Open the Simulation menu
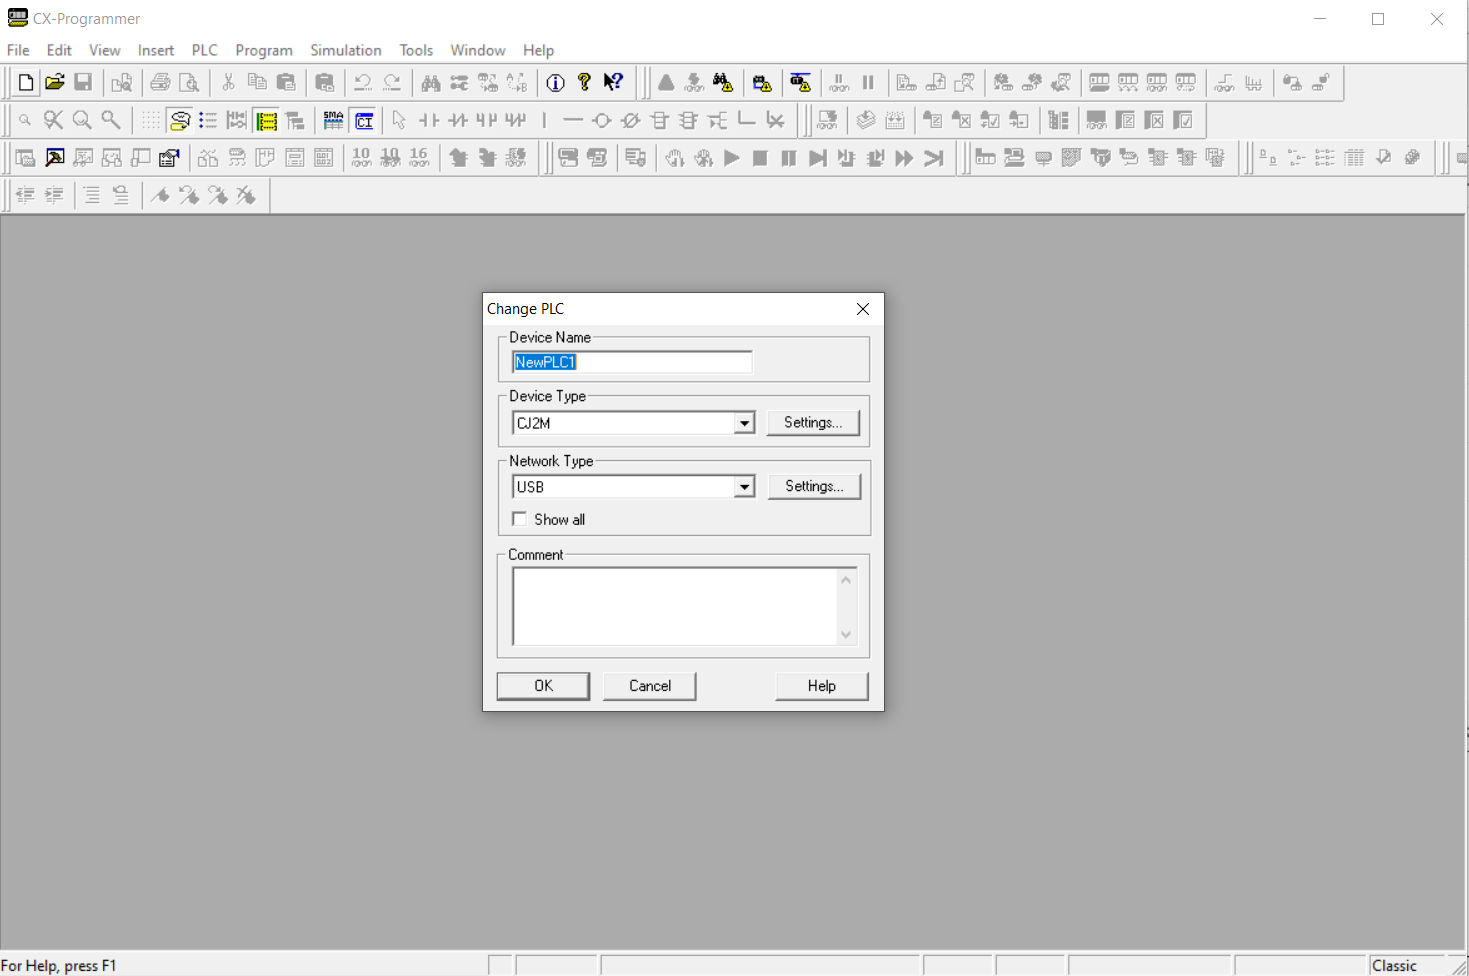Viewport: 1469px width, 976px height. click(346, 50)
